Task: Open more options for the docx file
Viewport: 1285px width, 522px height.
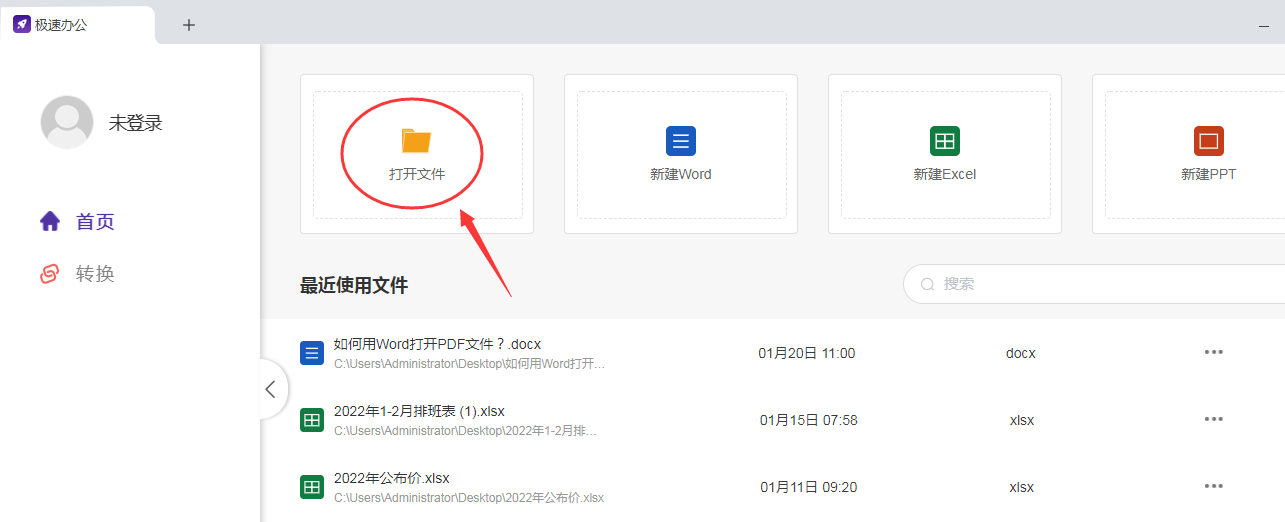Action: tap(1214, 352)
